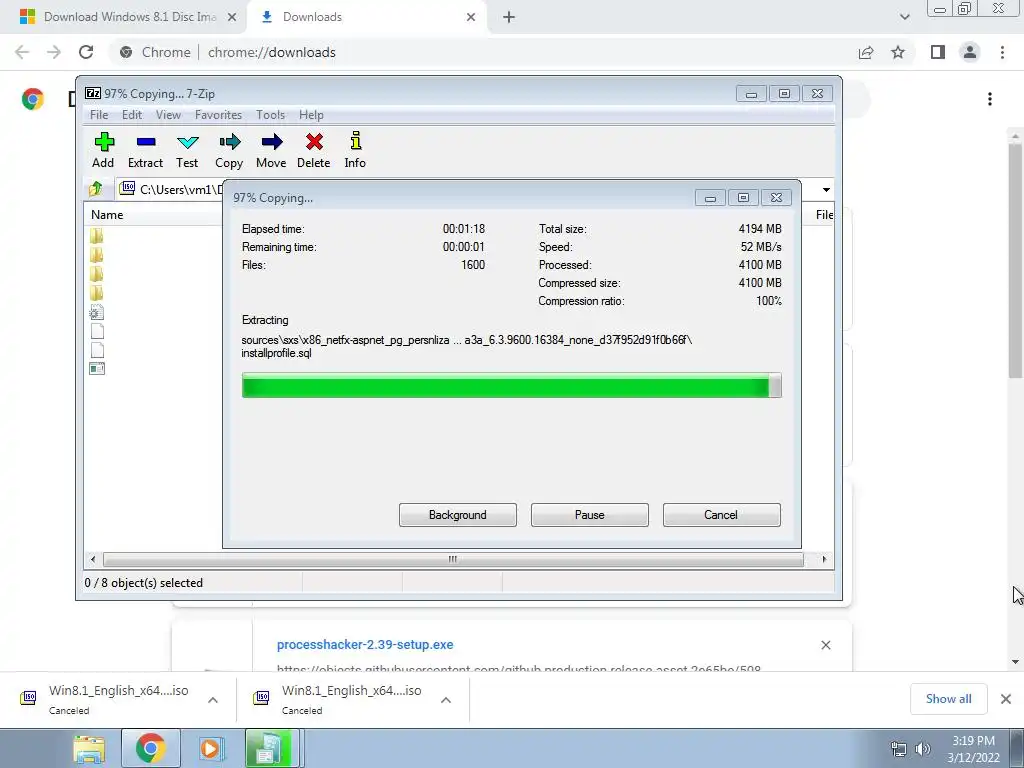Click the Chrome forward arrow
The width and height of the screenshot is (1024, 768).
(54, 52)
